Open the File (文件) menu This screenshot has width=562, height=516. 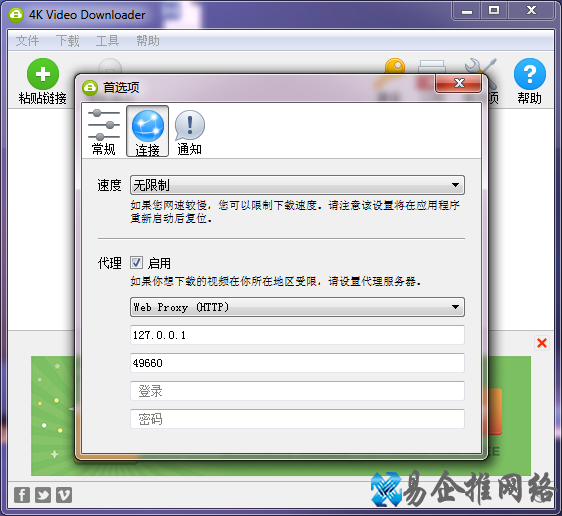27,40
